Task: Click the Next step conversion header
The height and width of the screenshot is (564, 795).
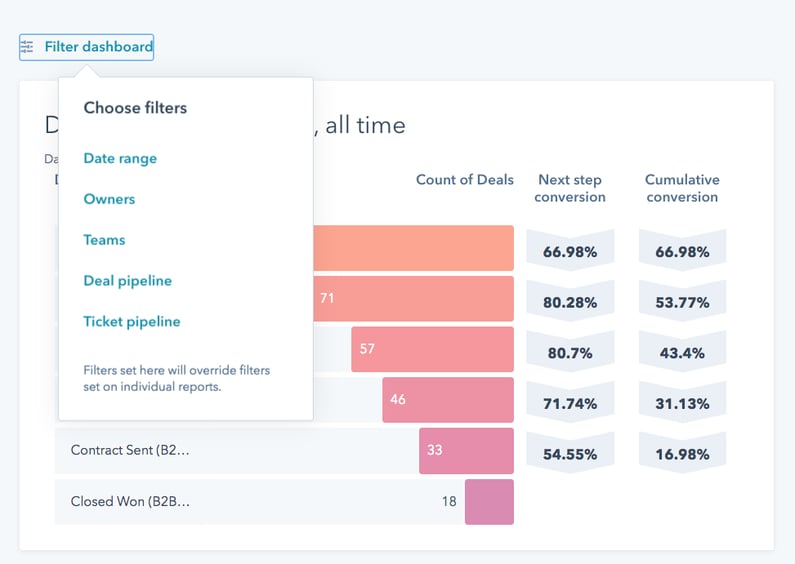Action: click(570, 188)
